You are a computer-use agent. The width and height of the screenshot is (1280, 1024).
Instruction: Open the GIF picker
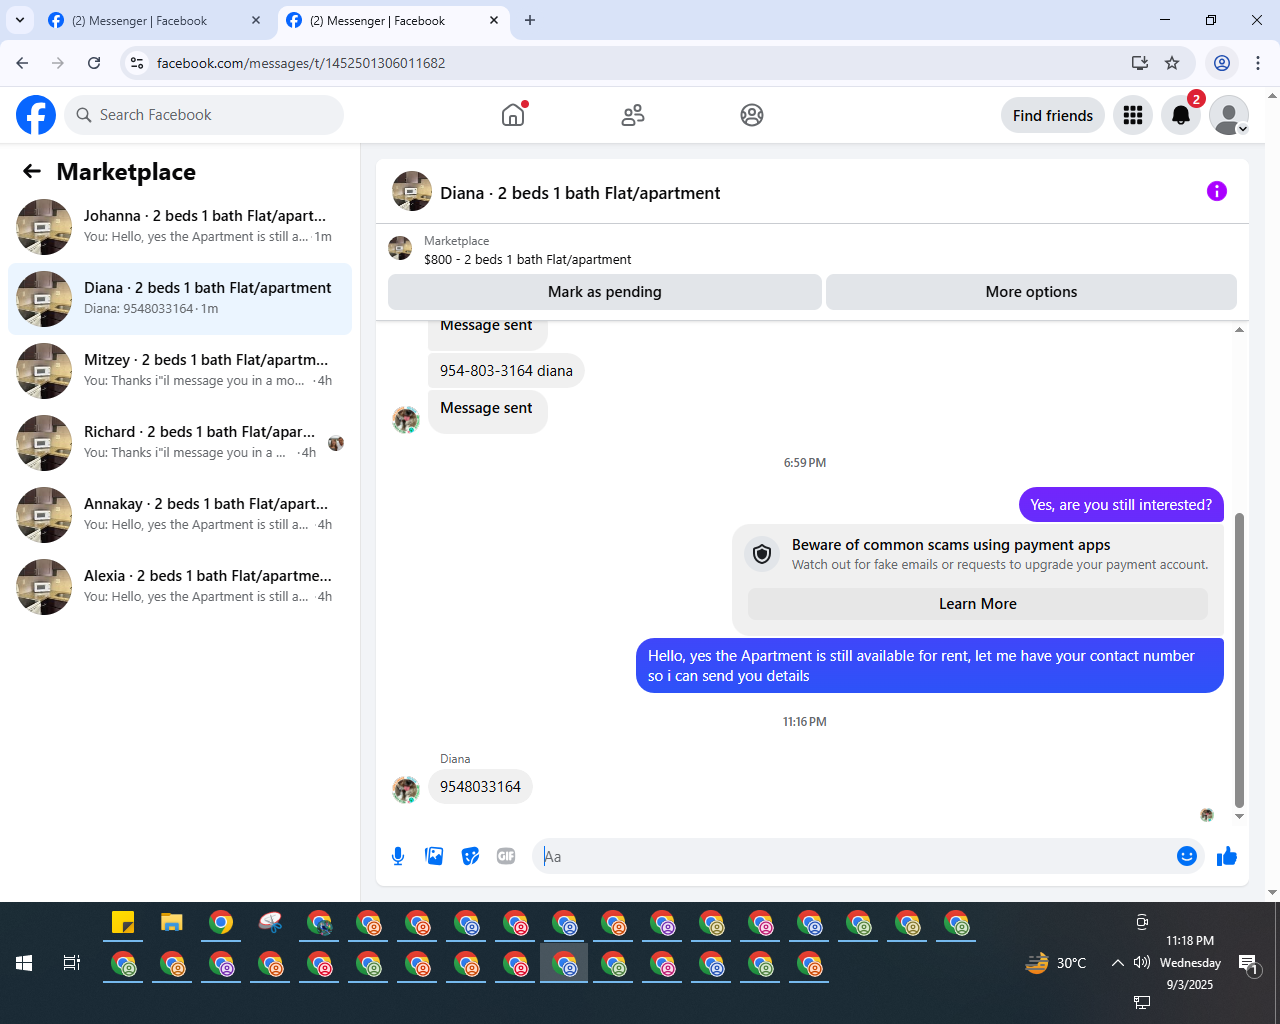coord(506,856)
